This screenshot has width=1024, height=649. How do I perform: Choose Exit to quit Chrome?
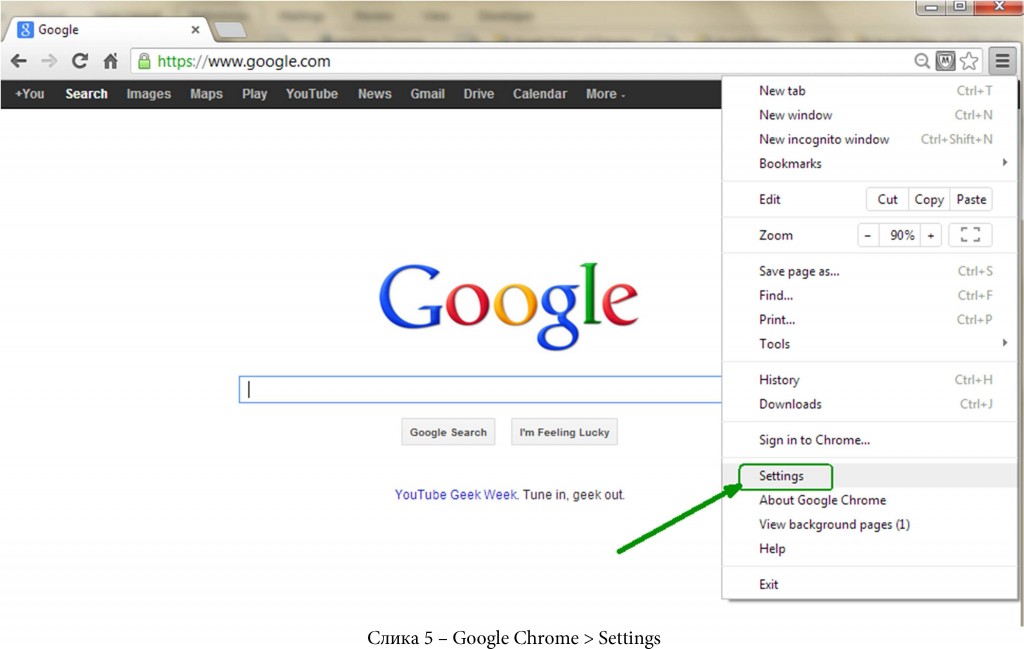pos(870,584)
